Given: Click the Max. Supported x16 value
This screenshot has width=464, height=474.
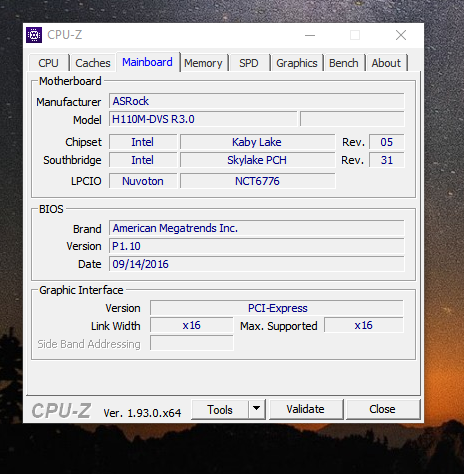Looking at the screenshot, I should coord(364,325).
